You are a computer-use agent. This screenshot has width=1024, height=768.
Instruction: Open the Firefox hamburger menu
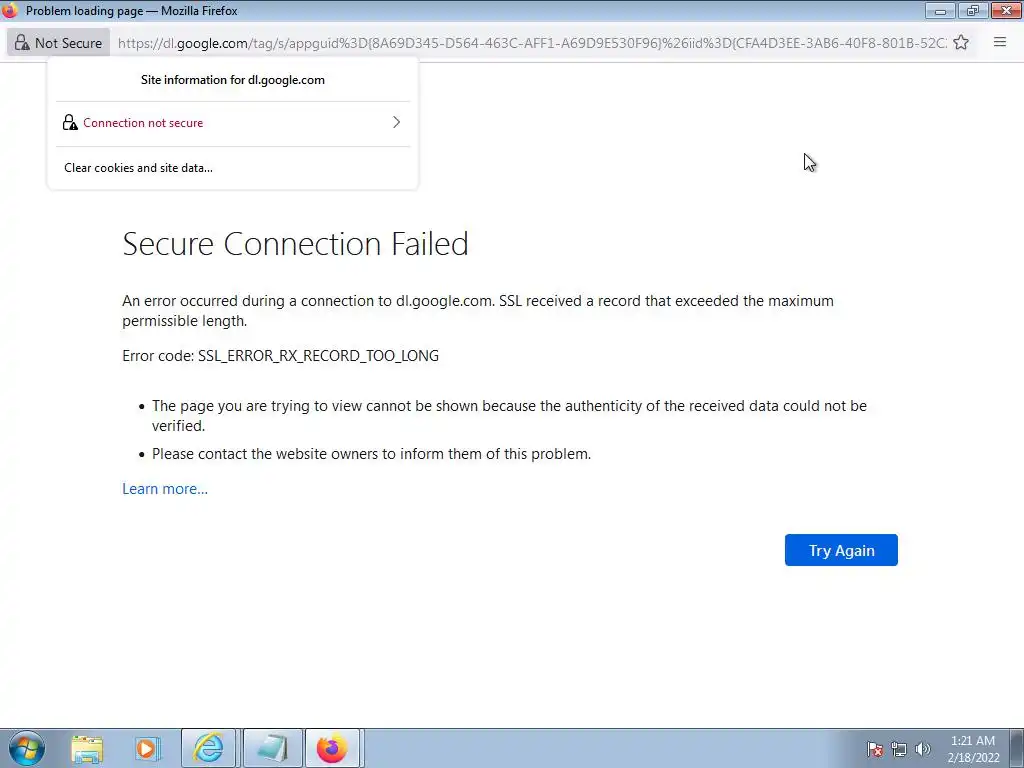pyautogui.click(x=999, y=42)
